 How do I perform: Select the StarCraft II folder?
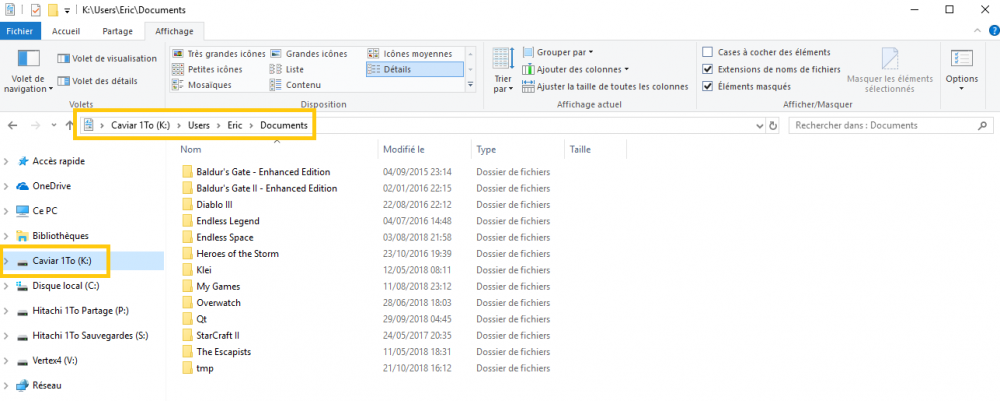pyautogui.click(x=217, y=335)
